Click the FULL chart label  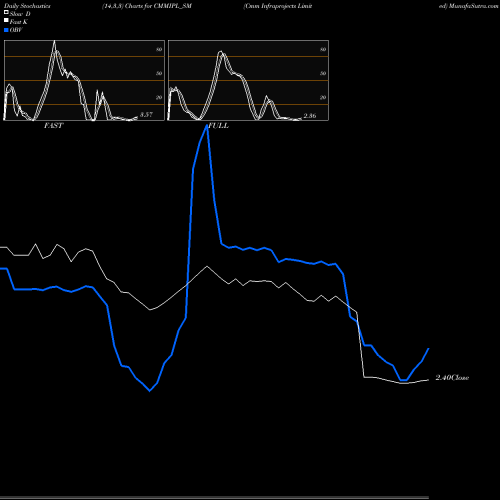tap(219, 125)
